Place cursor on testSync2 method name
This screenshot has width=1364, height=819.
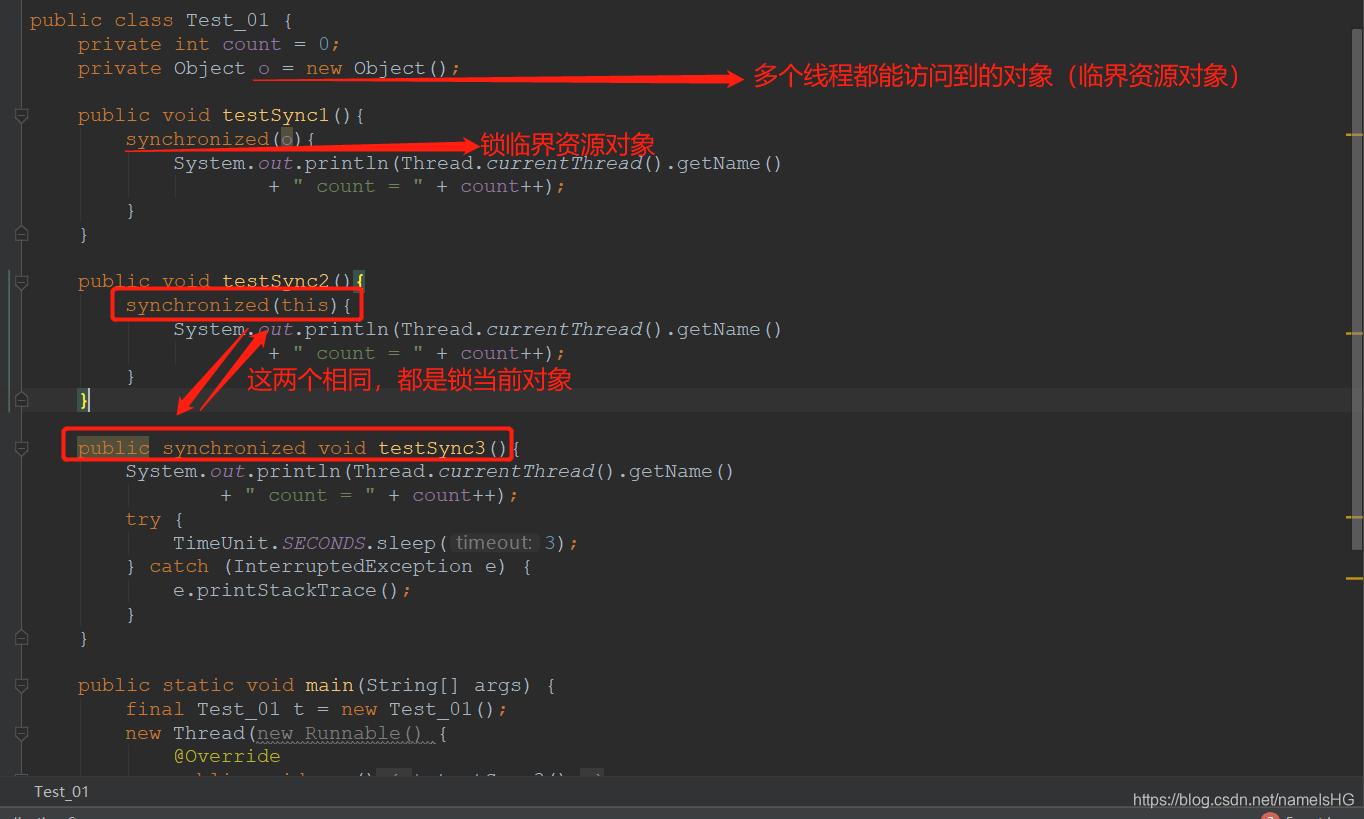pyautogui.click(x=276, y=282)
